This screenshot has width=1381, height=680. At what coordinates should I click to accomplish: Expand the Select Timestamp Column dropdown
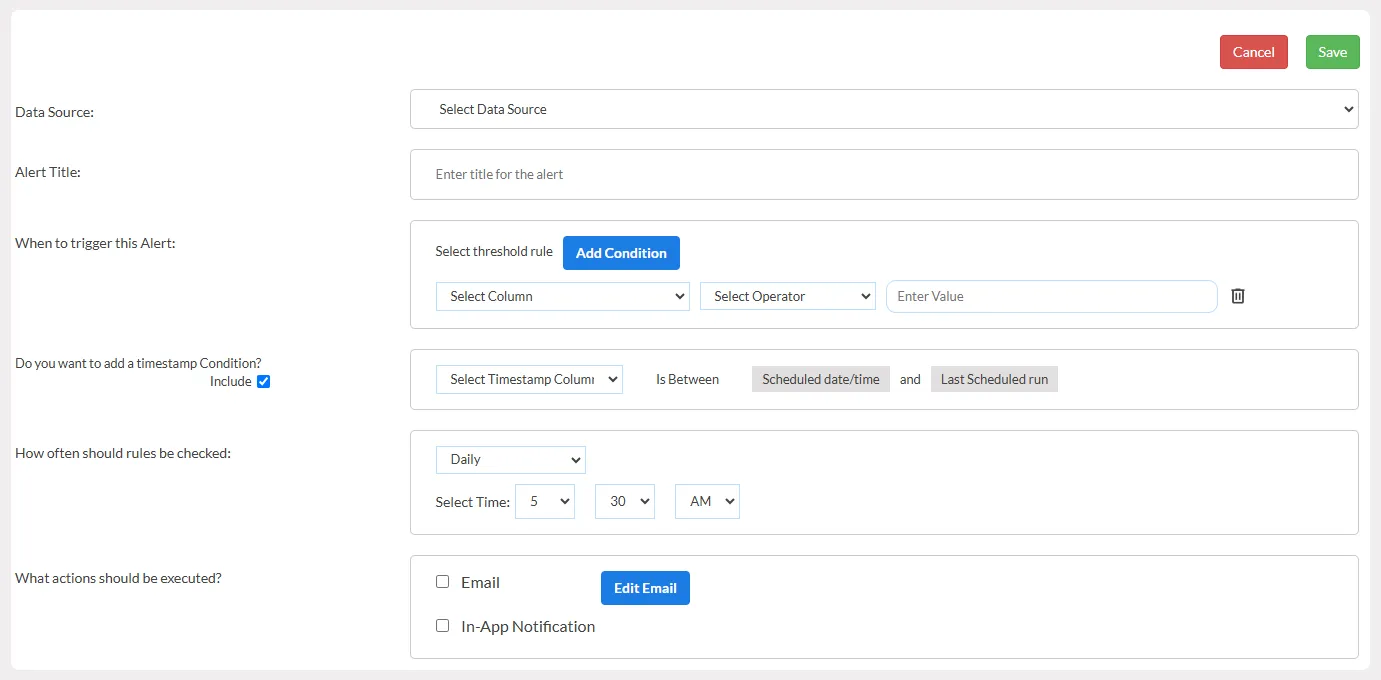(x=529, y=379)
